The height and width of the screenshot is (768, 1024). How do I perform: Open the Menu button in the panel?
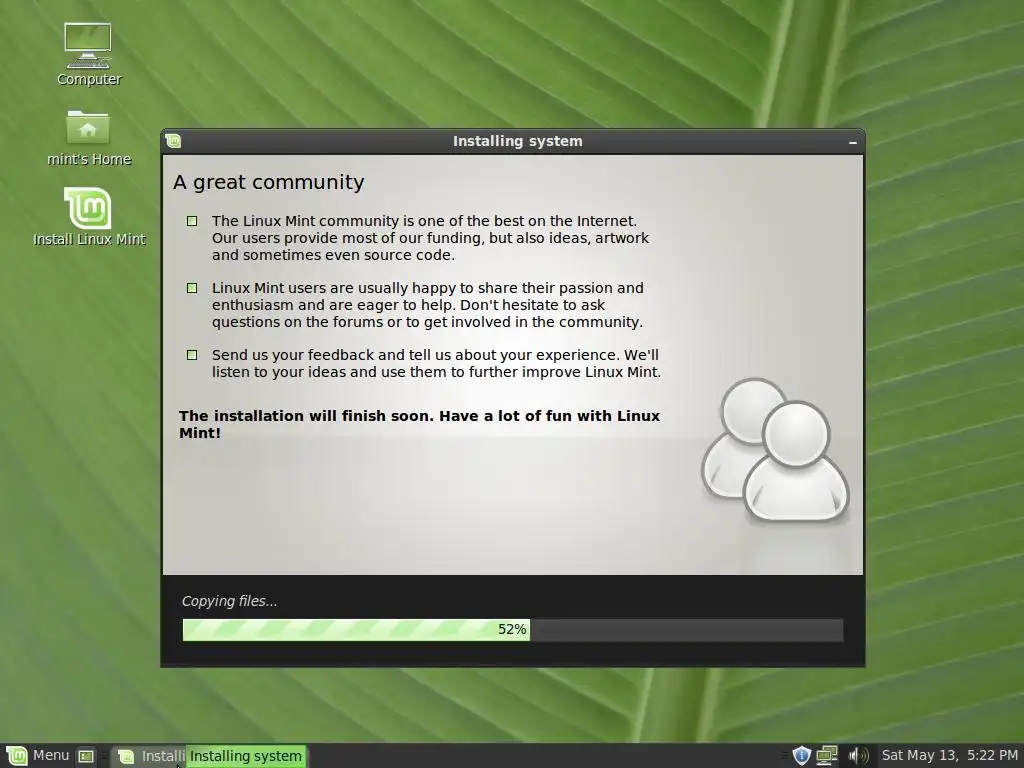pyautogui.click(x=37, y=756)
